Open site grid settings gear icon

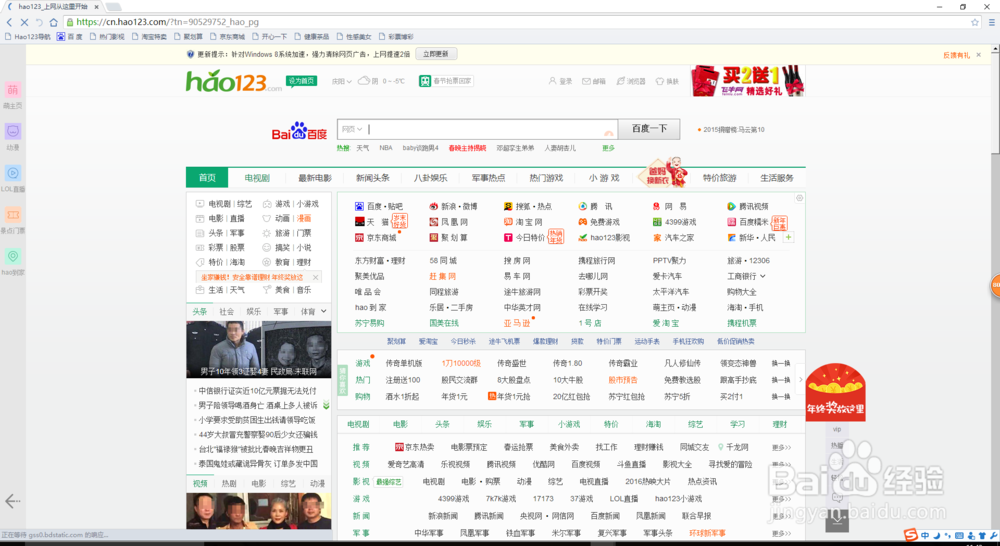pos(799,198)
